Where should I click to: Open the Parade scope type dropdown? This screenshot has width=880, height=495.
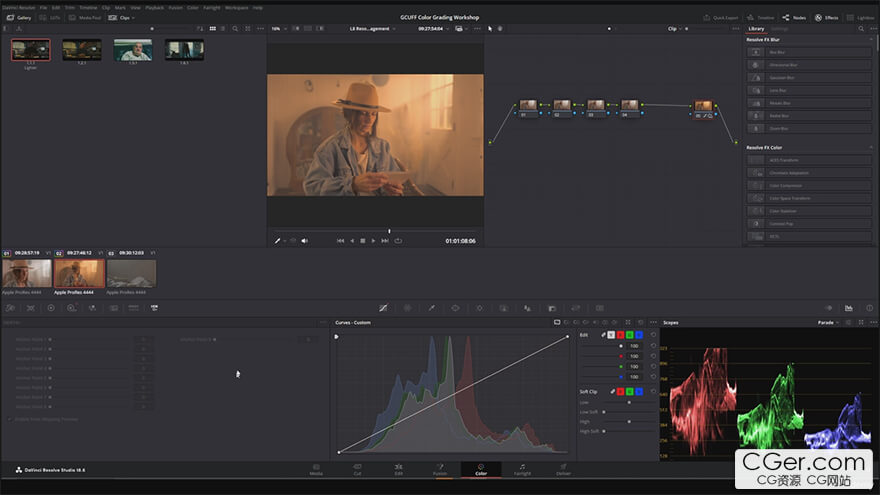[828, 323]
